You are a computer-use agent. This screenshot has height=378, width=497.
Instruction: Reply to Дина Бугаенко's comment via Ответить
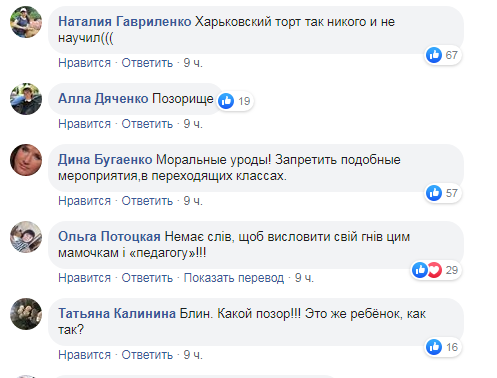coord(147,201)
